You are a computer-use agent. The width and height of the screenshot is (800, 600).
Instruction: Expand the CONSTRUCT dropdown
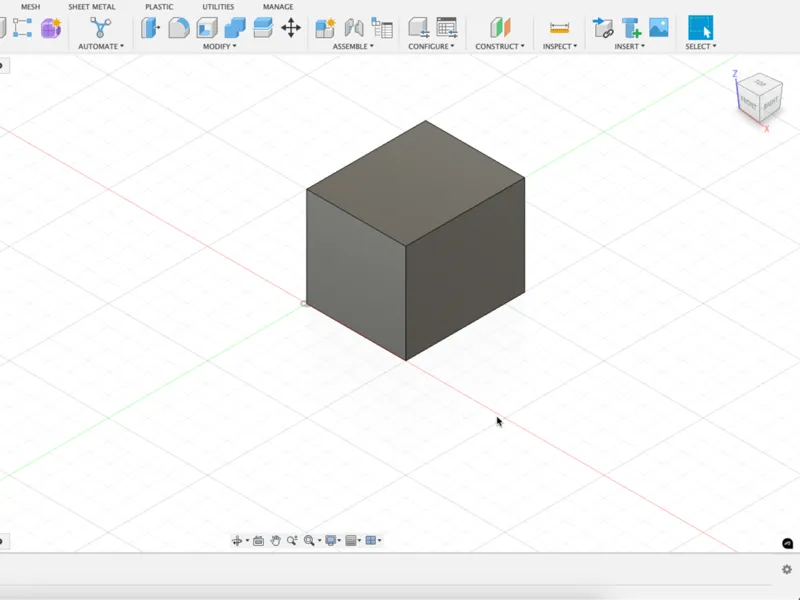(500, 46)
